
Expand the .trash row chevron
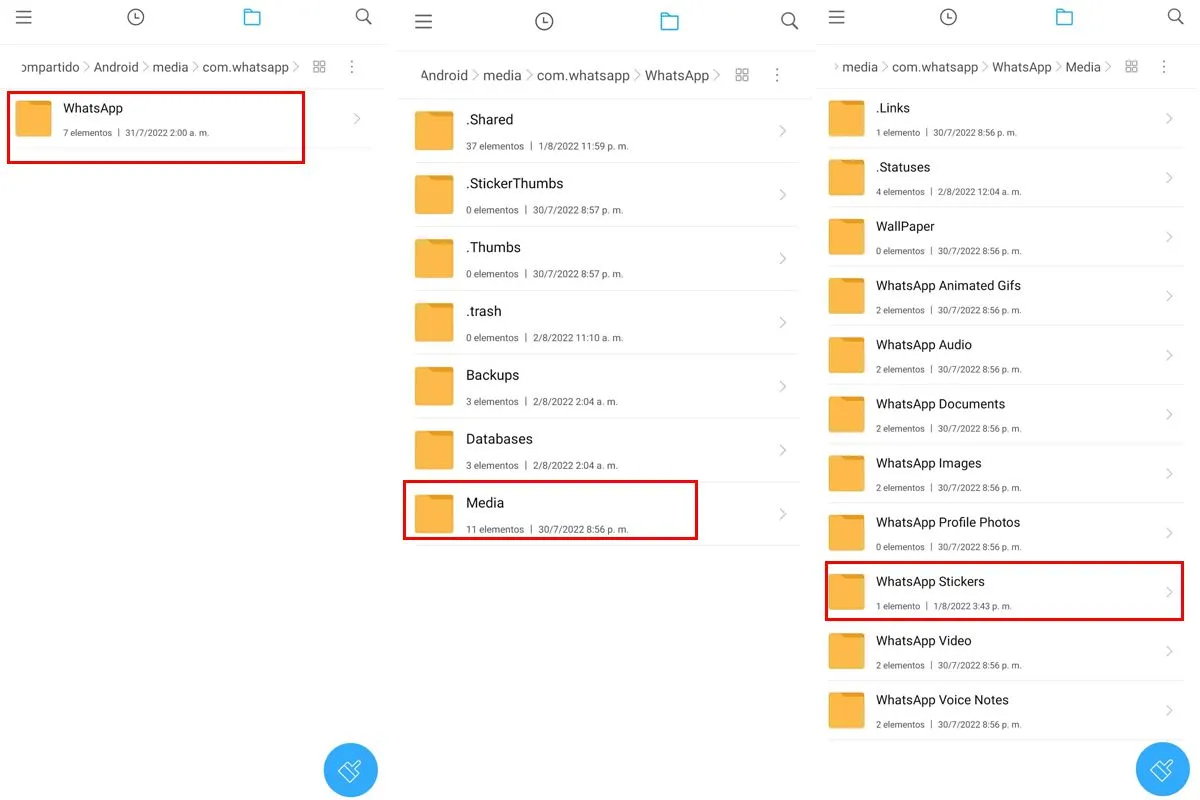pos(783,323)
